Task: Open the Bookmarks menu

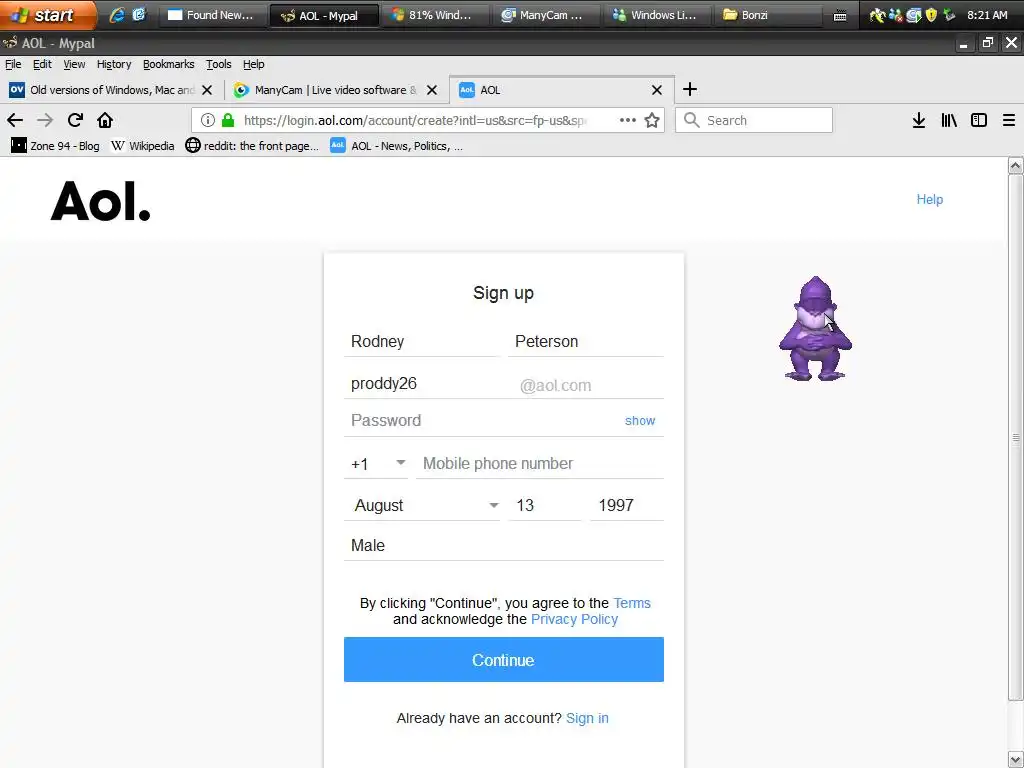Action: click(x=168, y=64)
